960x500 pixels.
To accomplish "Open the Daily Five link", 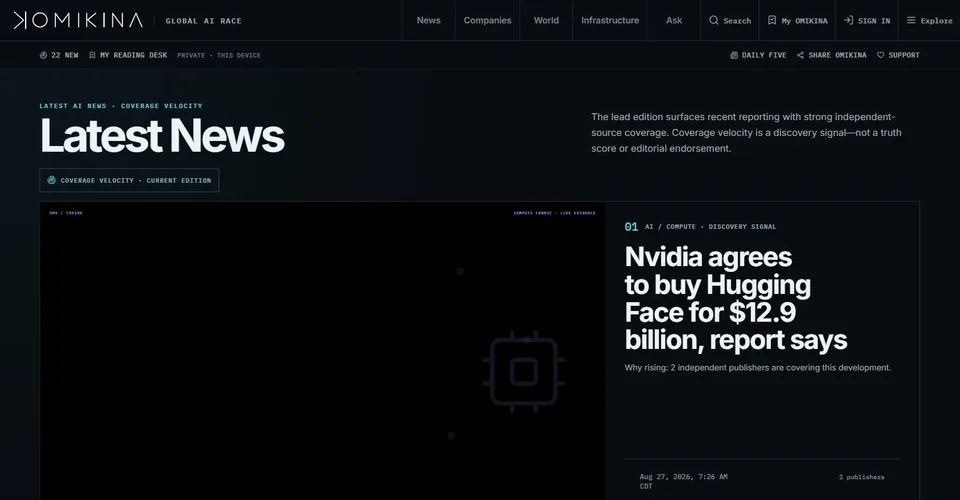I will [x=758, y=55].
